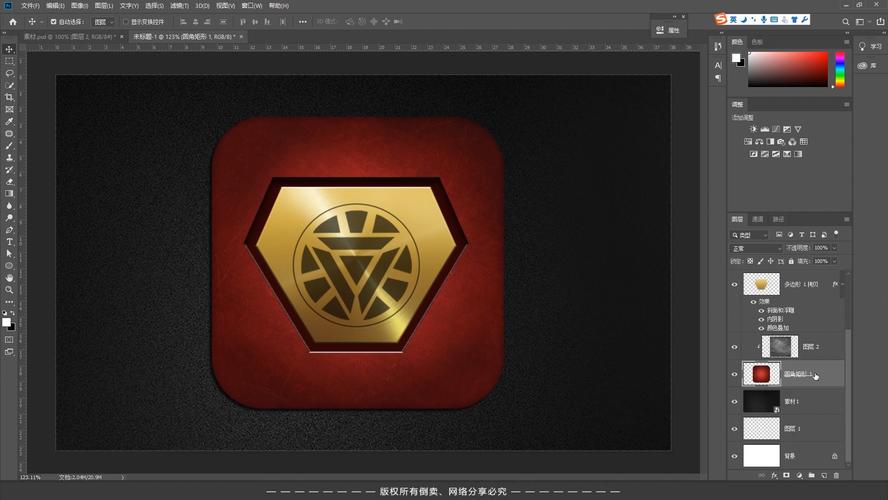
Task: Select the Rectangular Marquee tool
Action: coord(9,61)
